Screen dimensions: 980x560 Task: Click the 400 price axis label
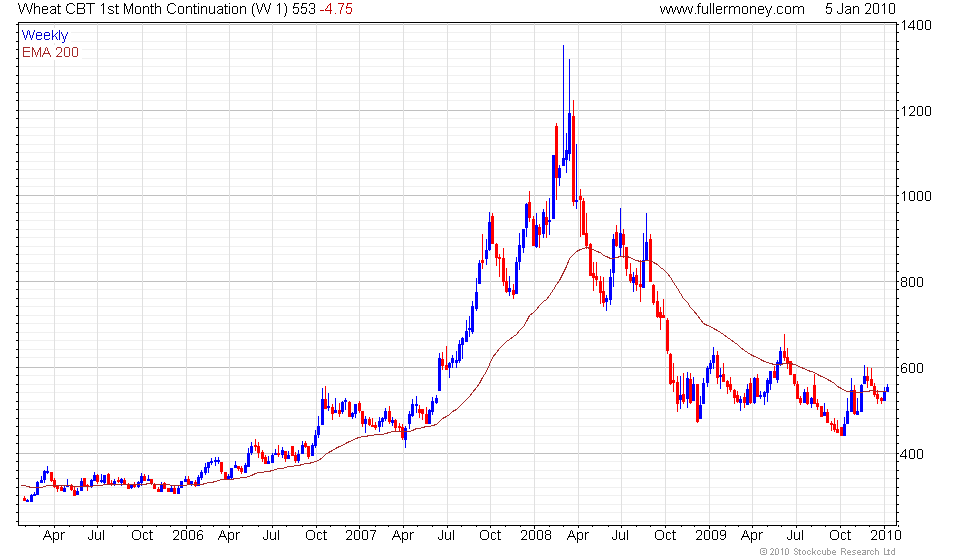point(912,454)
